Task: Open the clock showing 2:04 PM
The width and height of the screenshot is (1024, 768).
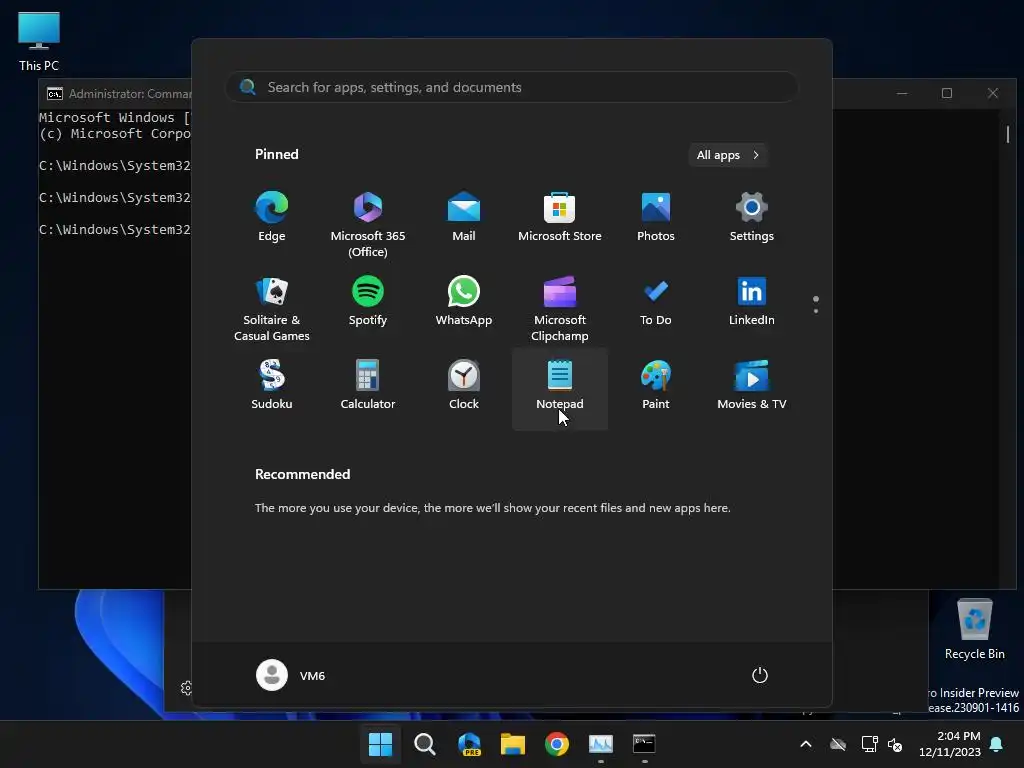Action: [x=950, y=744]
